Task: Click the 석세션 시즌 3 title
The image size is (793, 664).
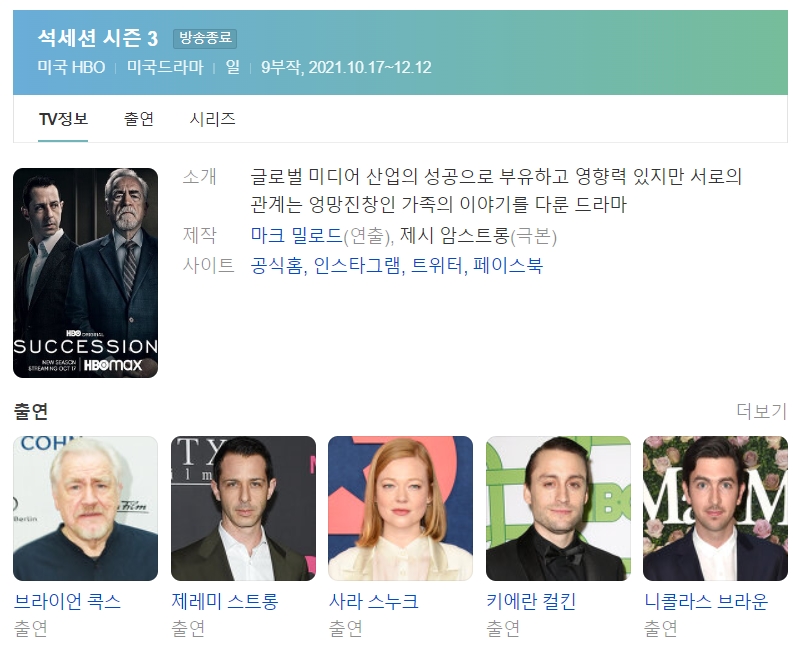Action: pyautogui.click(x=98, y=38)
